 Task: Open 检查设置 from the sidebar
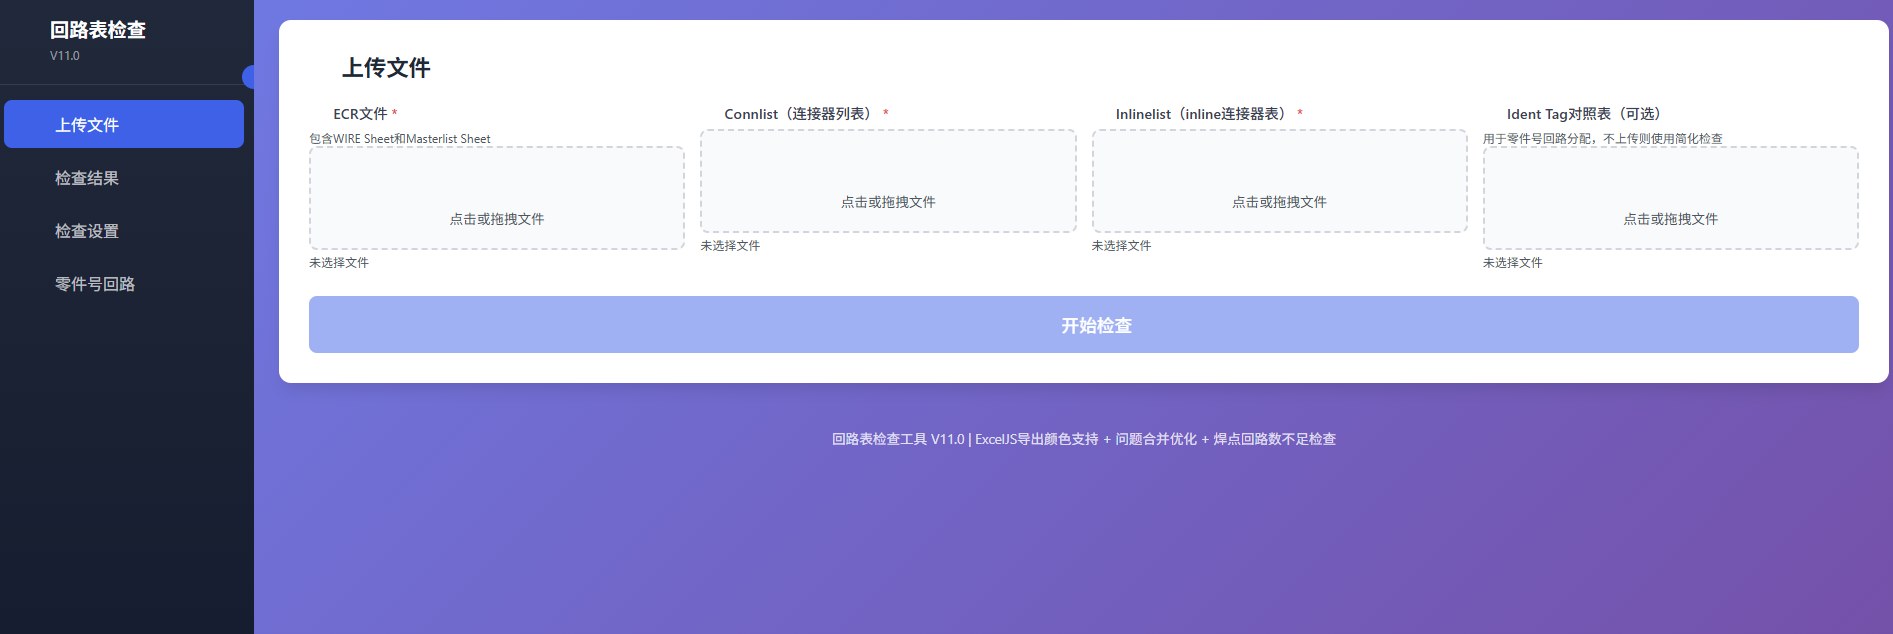tap(124, 231)
